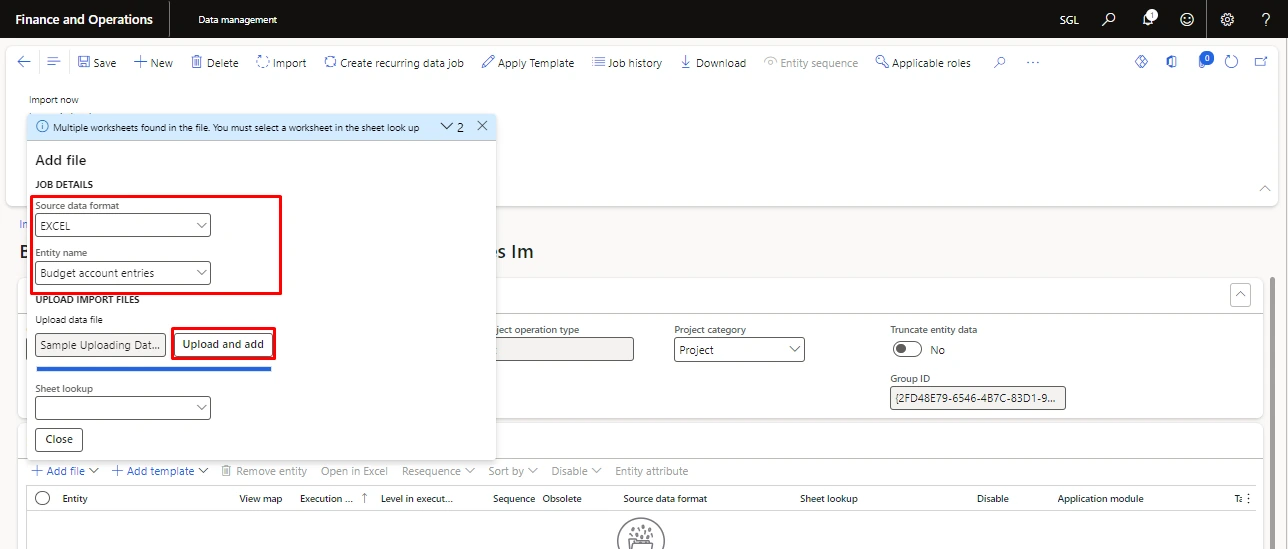Open the more options ellipsis menu
This screenshot has height=549, width=1288.
pos(1033,62)
